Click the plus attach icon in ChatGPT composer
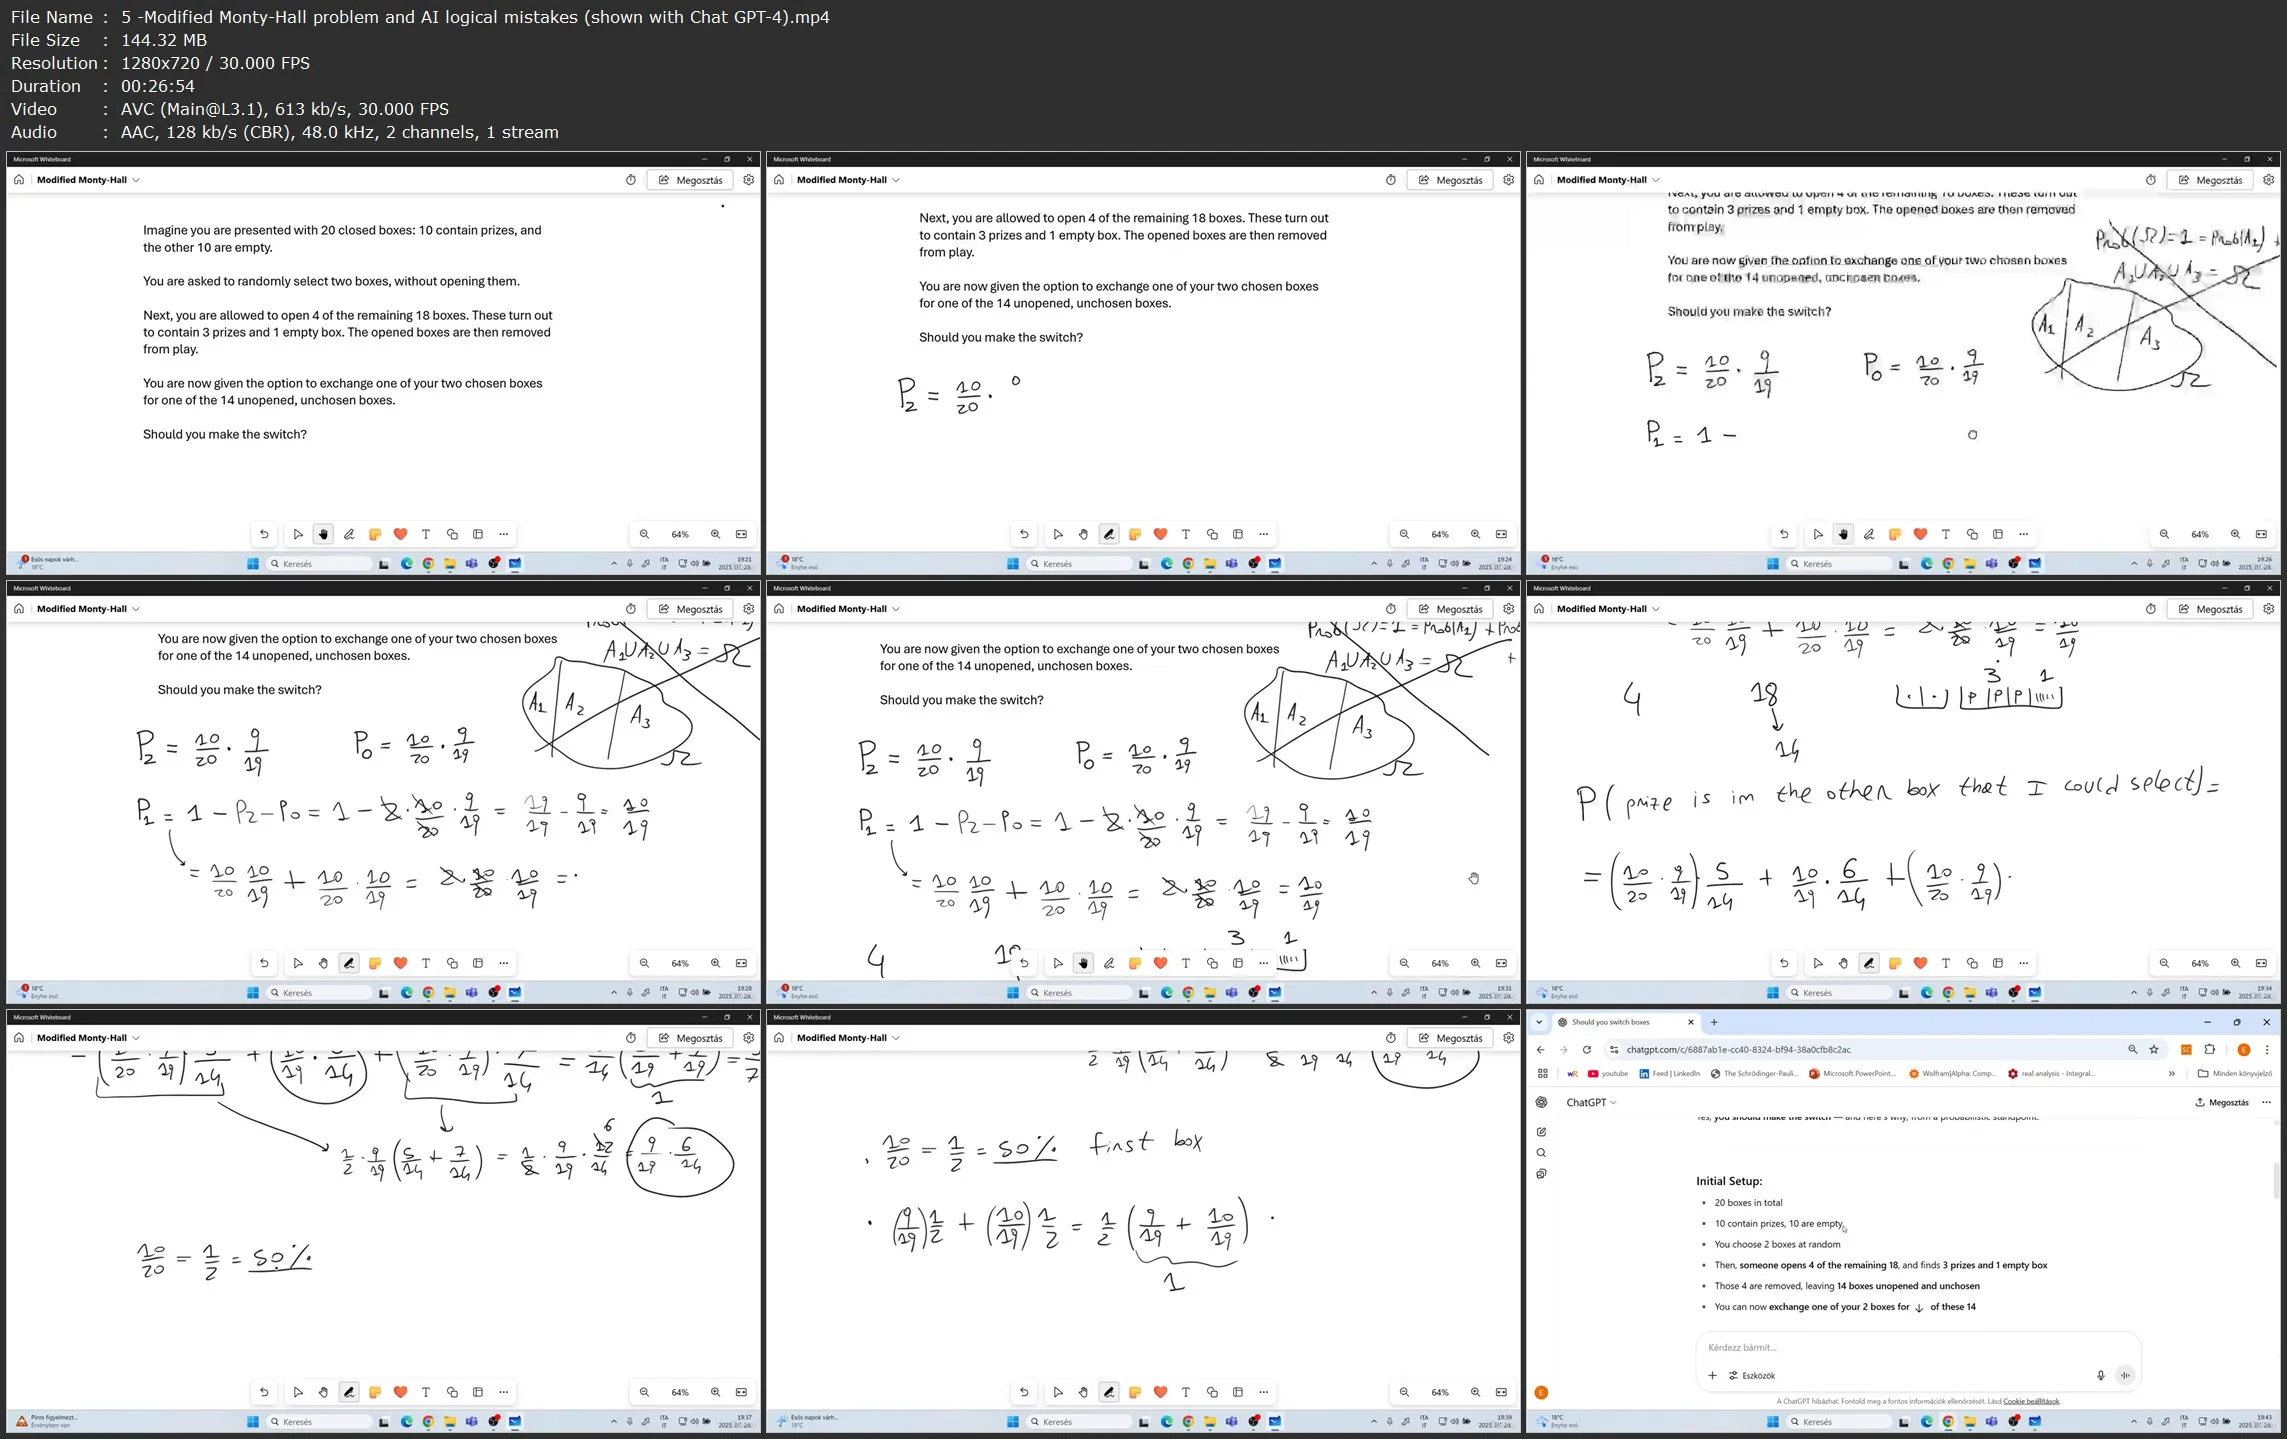This screenshot has height=1439, width=2287. tap(1712, 1375)
